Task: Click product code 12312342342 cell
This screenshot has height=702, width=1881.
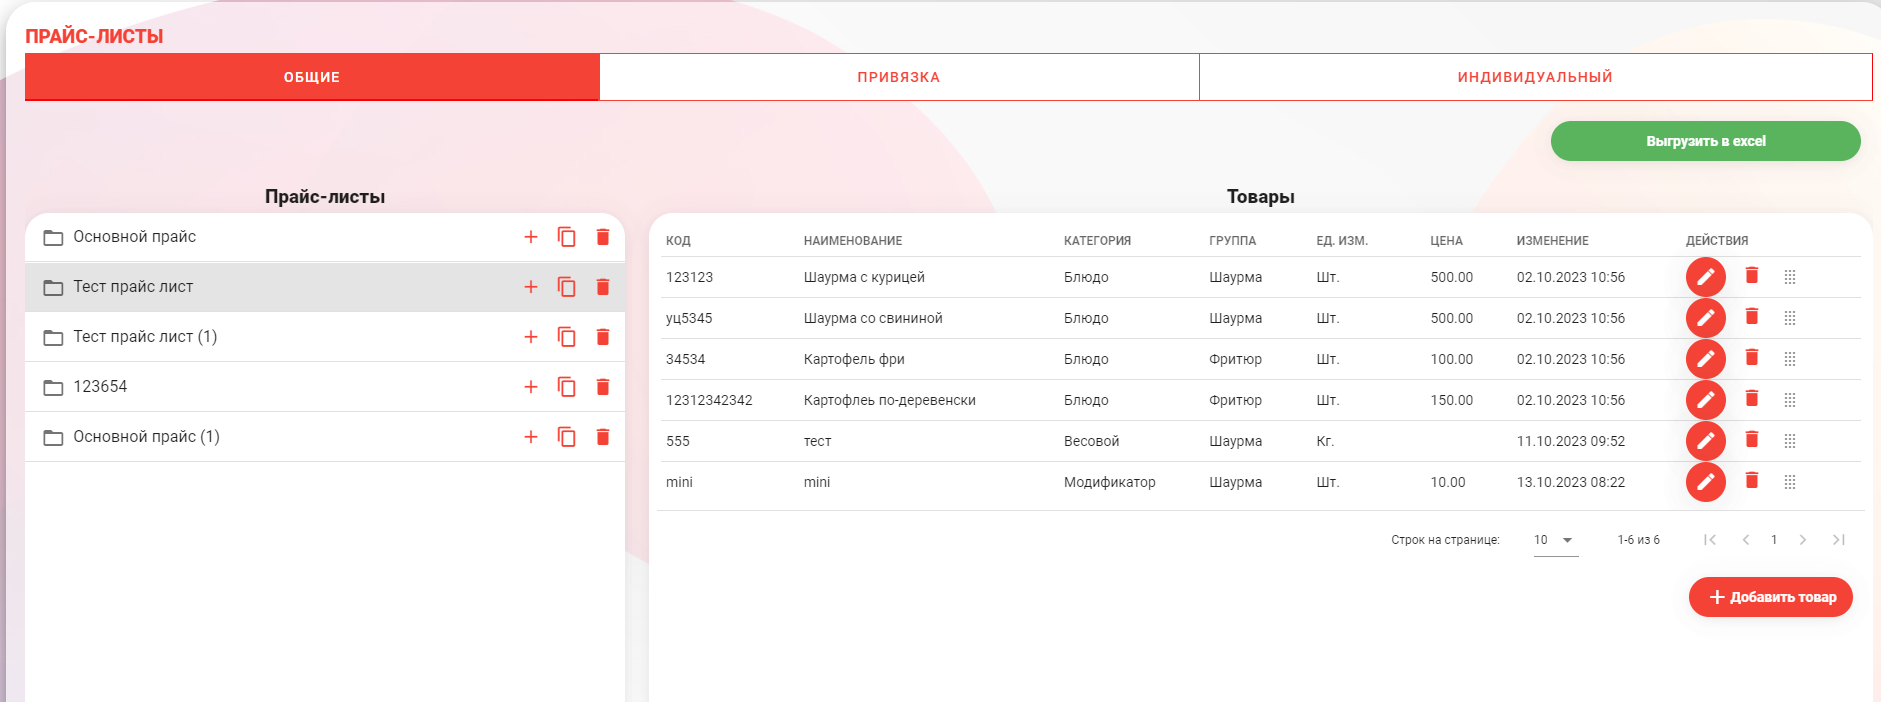Action: (x=709, y=400)
